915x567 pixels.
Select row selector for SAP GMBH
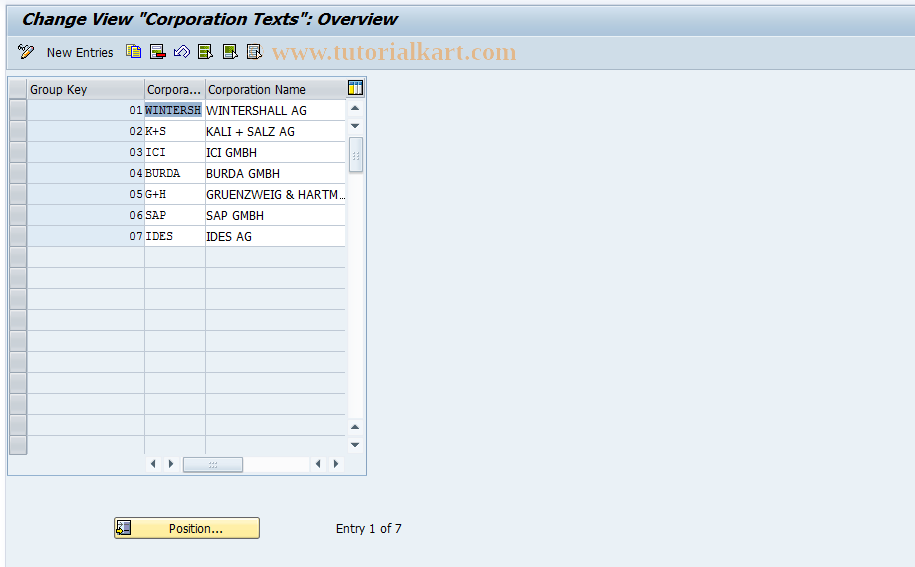[x=18, y=215]
